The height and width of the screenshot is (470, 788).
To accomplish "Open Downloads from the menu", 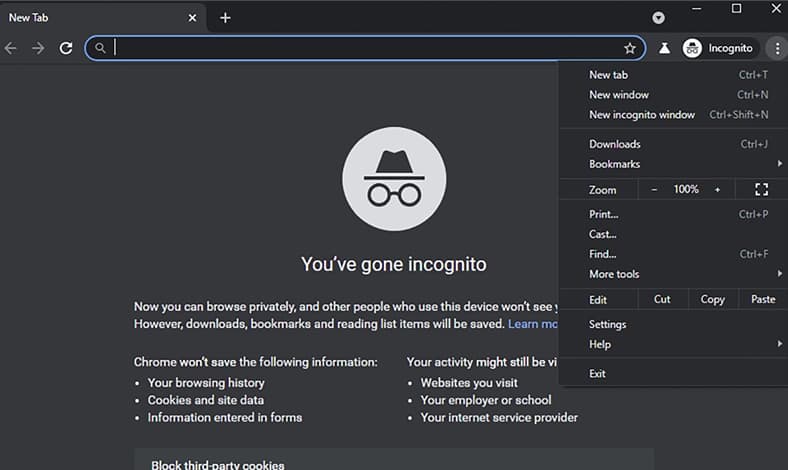I will point(673,144).
